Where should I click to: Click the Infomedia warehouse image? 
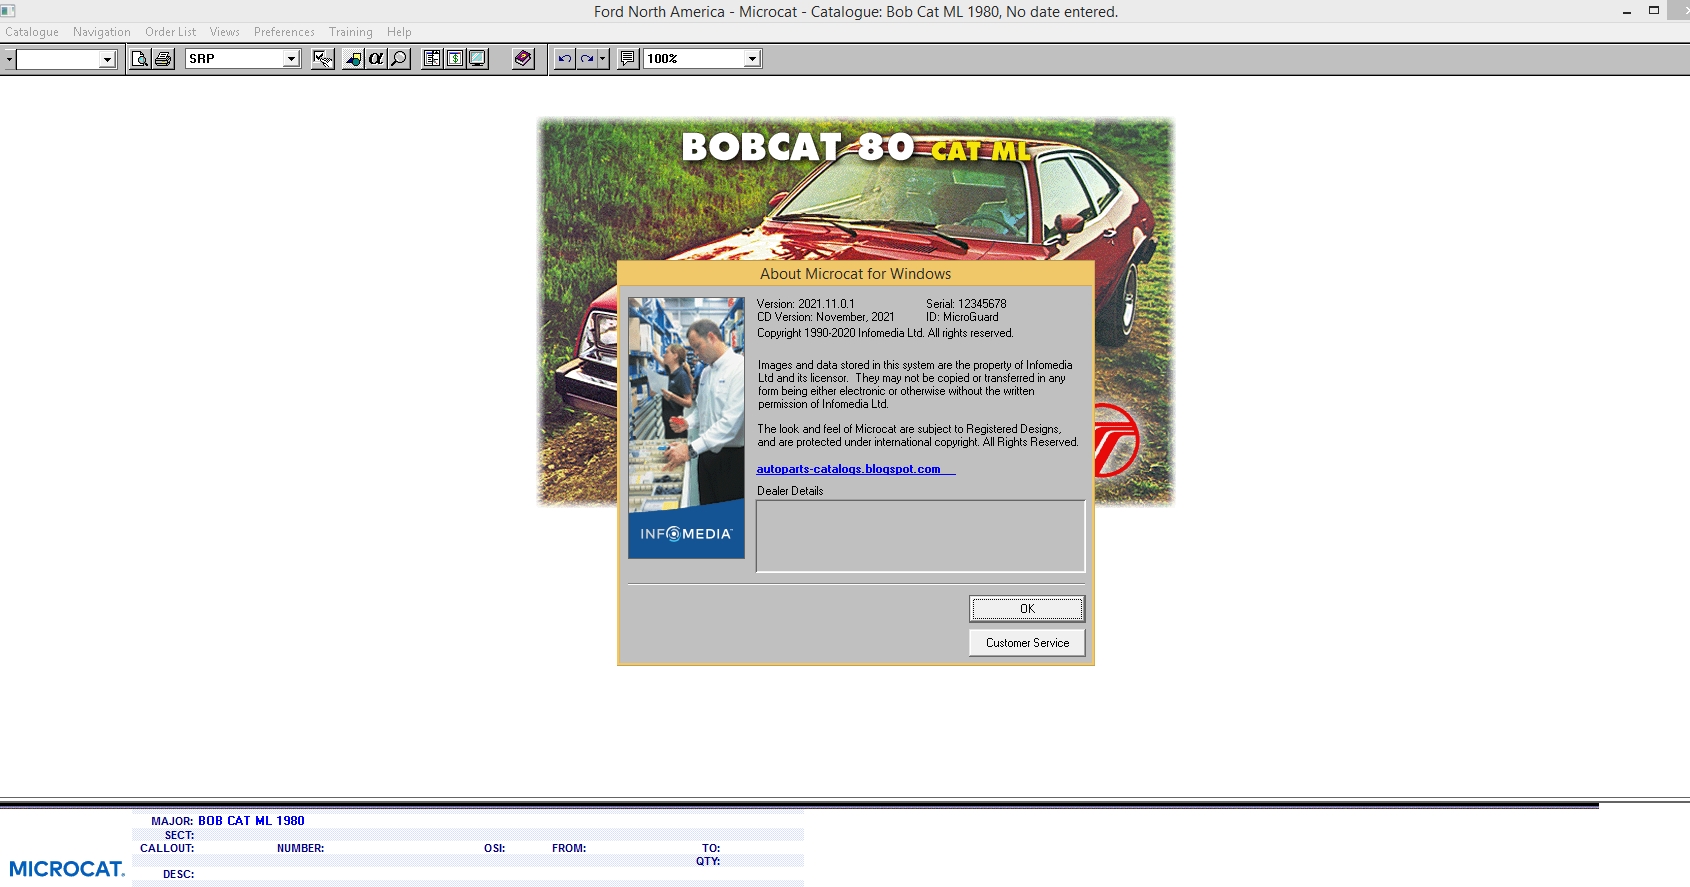click(686, 427)
